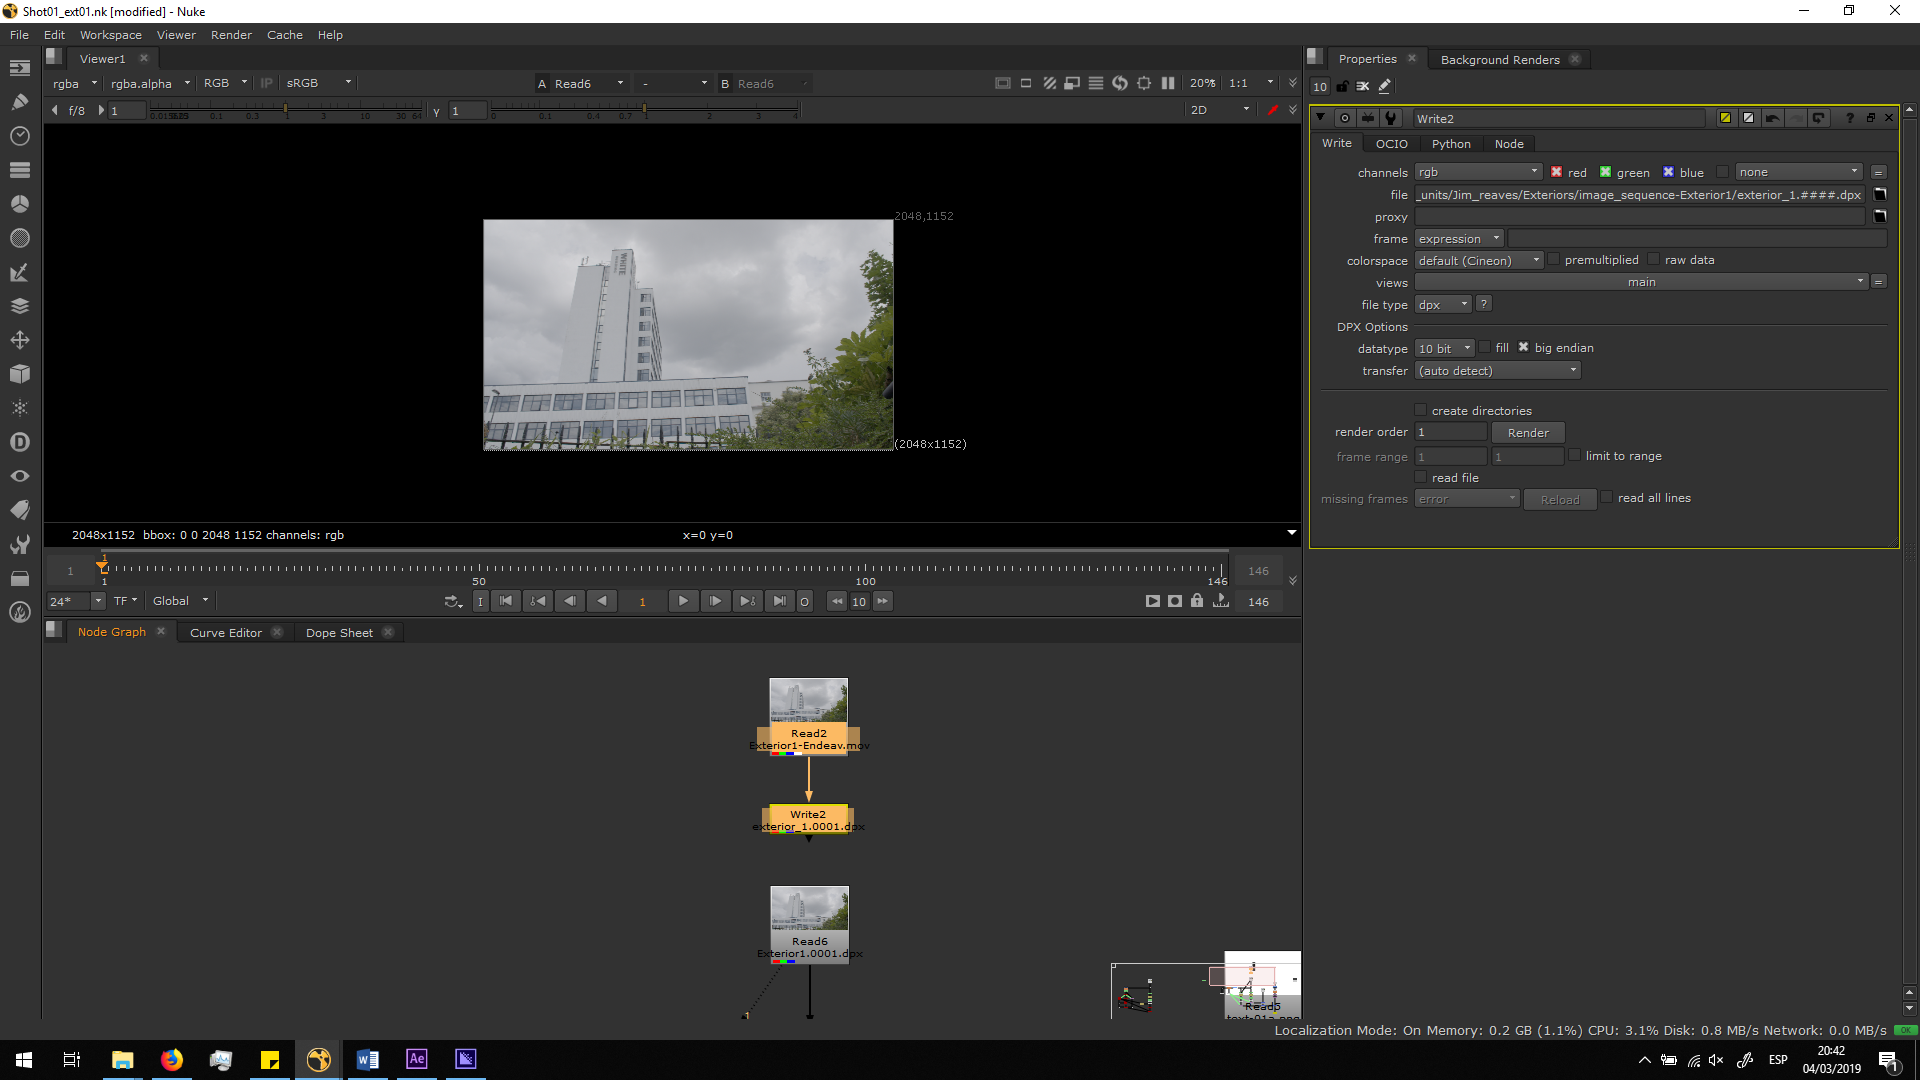Open After Effects from the taskbar
This screenshot has height=1080, width=1920.
pyautogui.click(x=416, y=1059)
